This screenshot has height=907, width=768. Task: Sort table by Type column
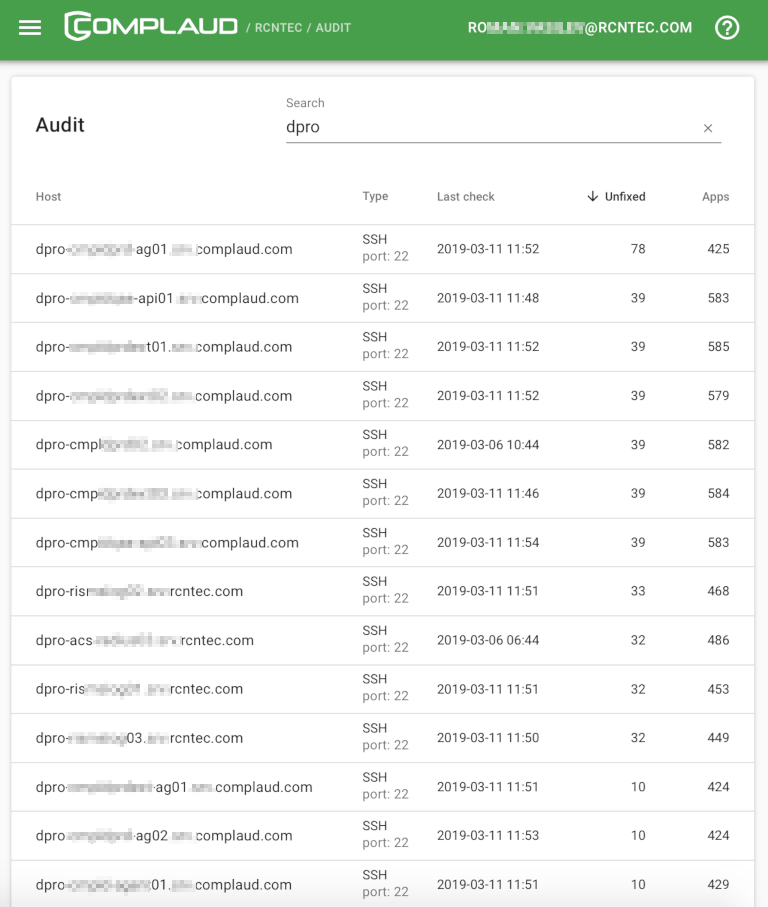click(x=375, y=197)
